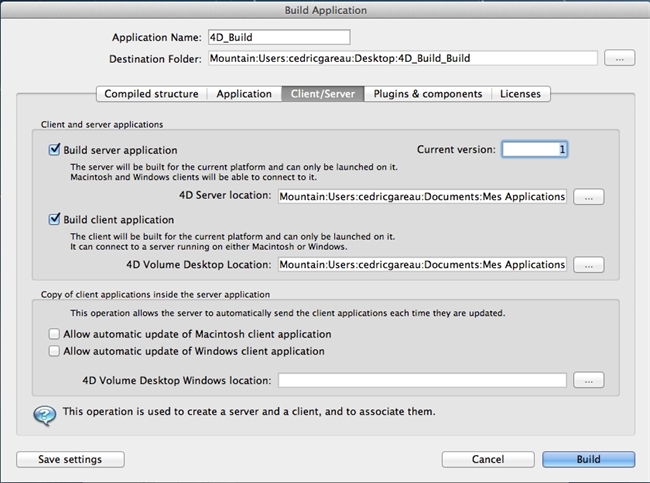650x483 pixels.
Task: Select the Client/Server tab
Action: [322, 94]
